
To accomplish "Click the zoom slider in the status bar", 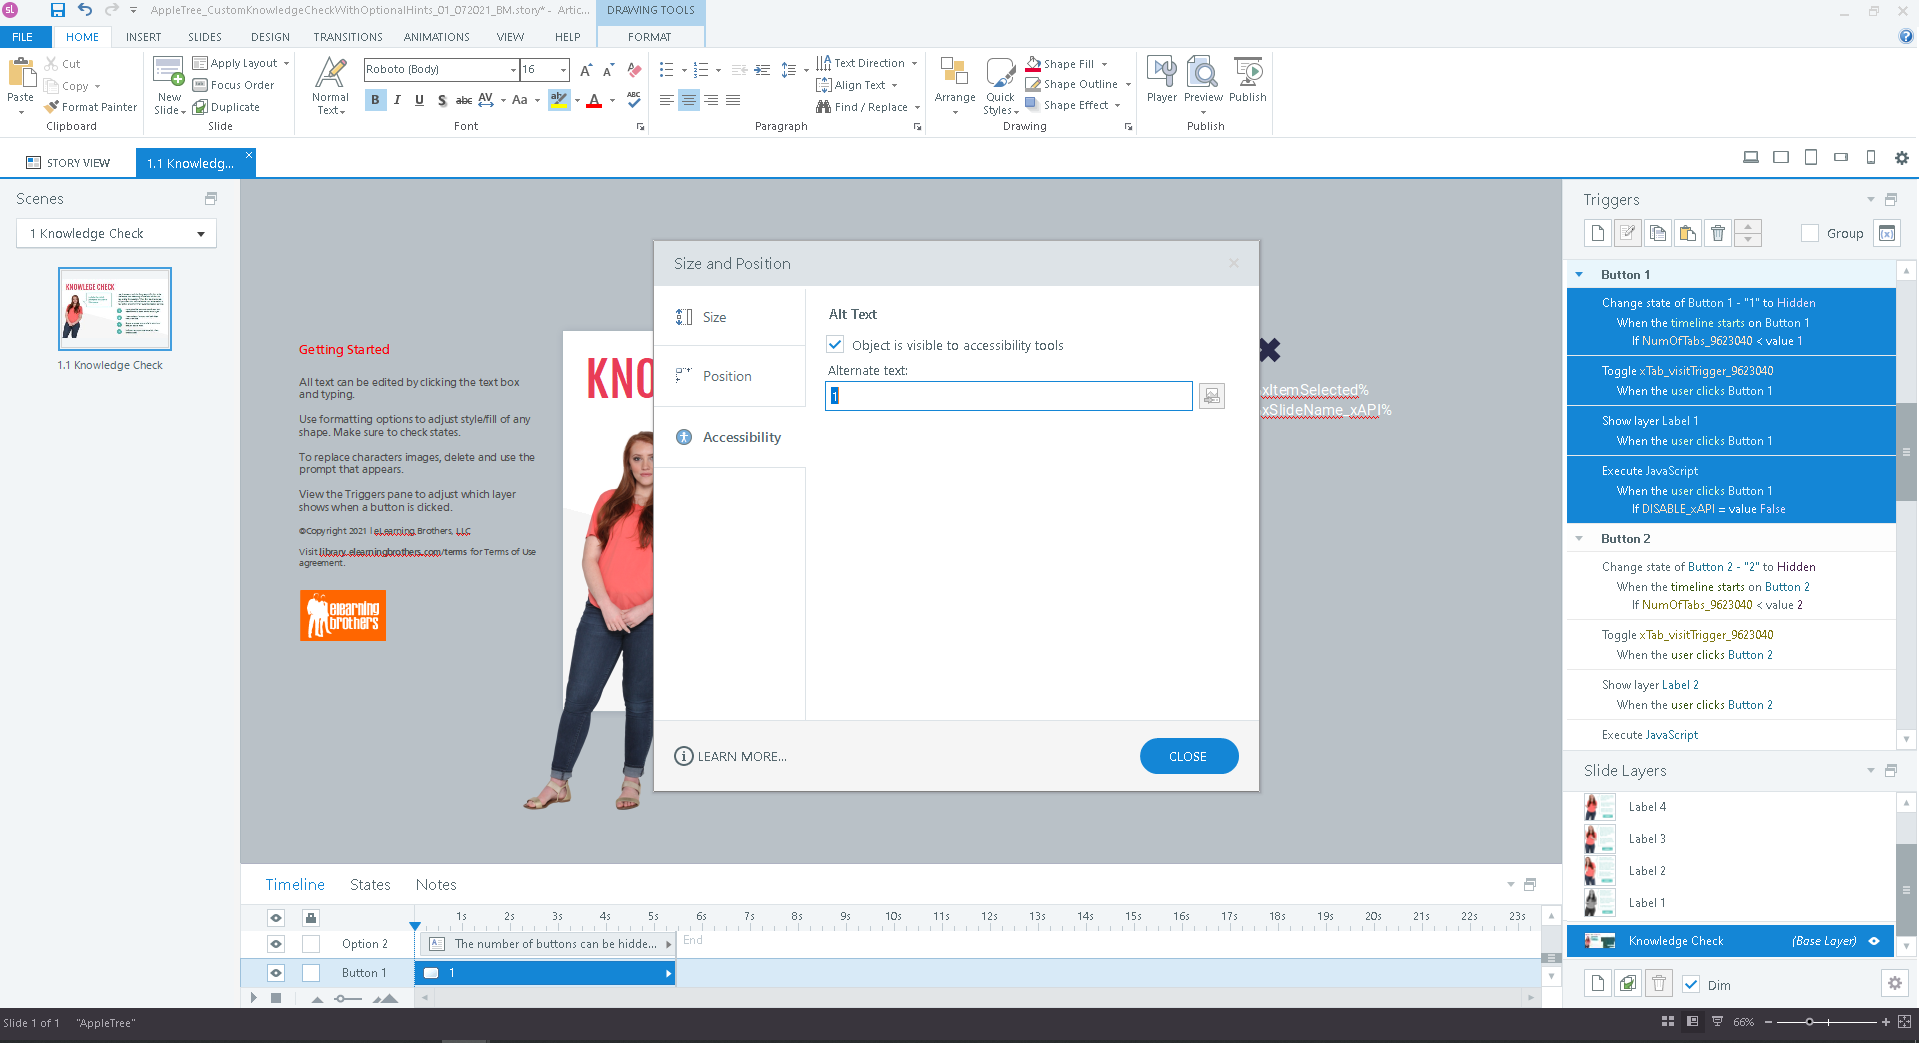I will 1809,1022.
